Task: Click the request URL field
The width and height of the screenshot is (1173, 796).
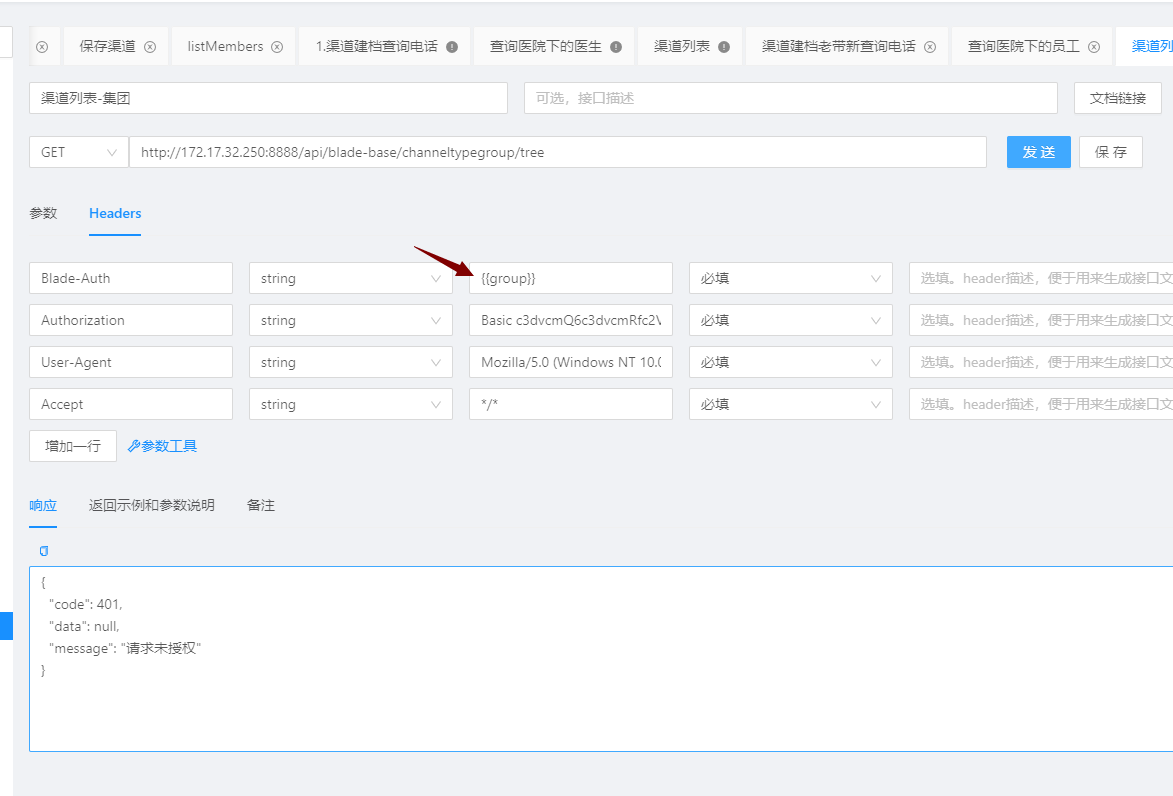Action: click(558, 152)
